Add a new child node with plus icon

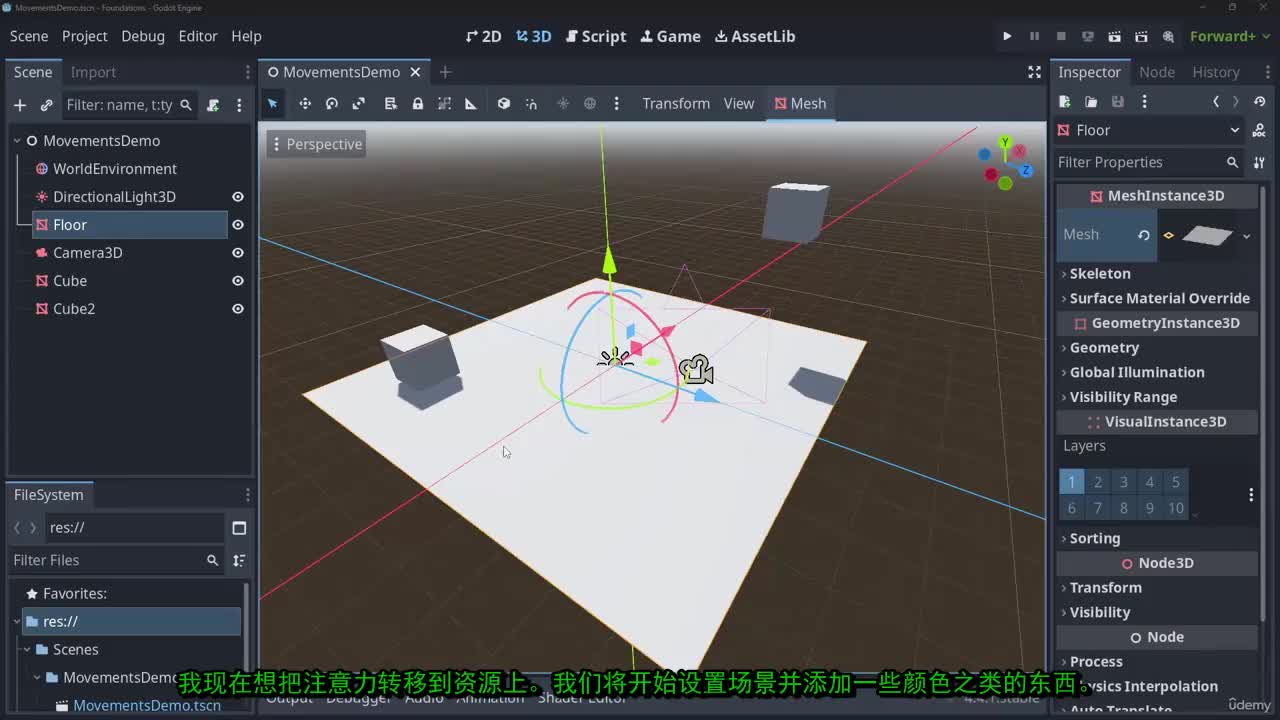[20, 105]
